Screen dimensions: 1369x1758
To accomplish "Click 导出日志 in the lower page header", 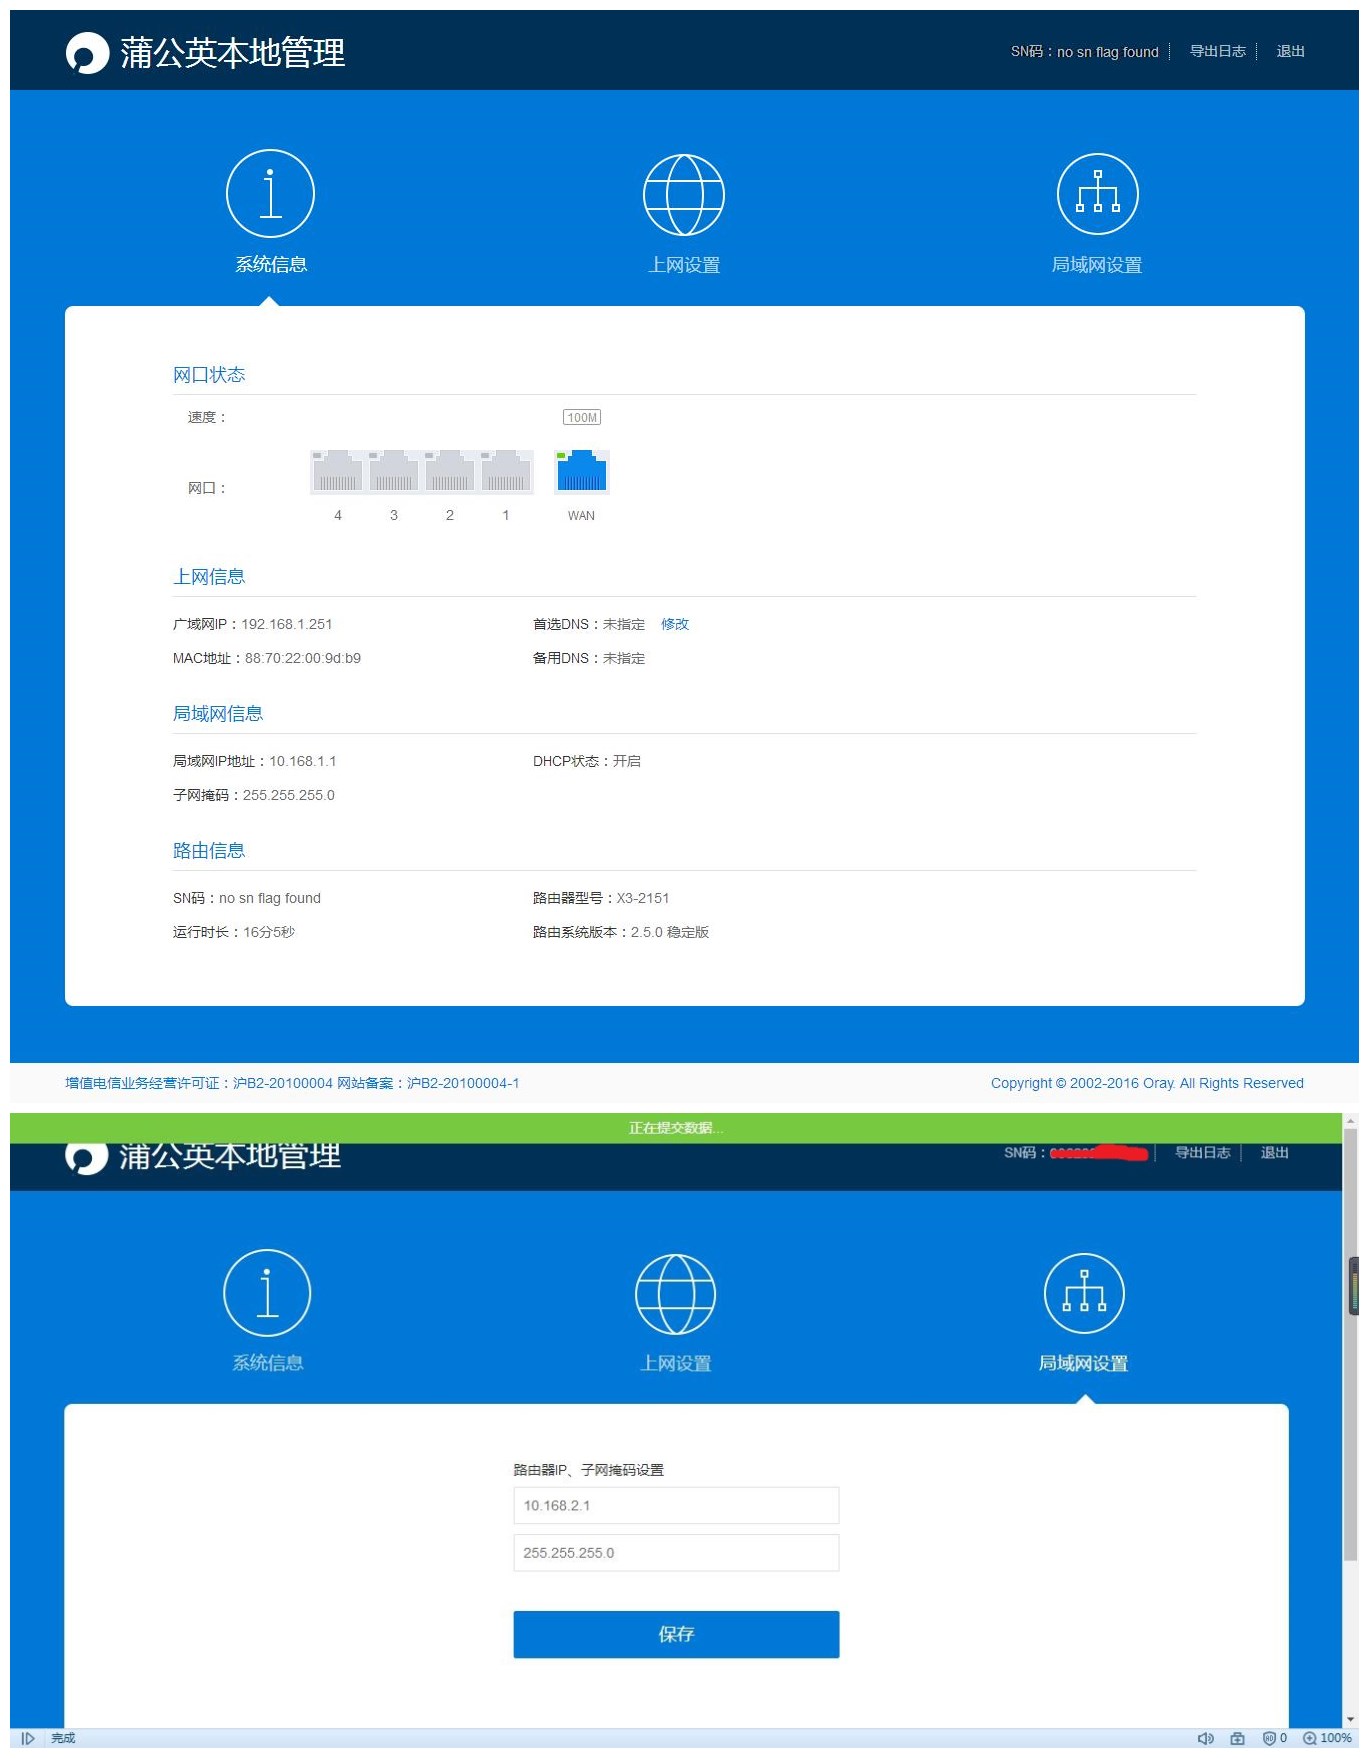I will click(1202, 1153).
